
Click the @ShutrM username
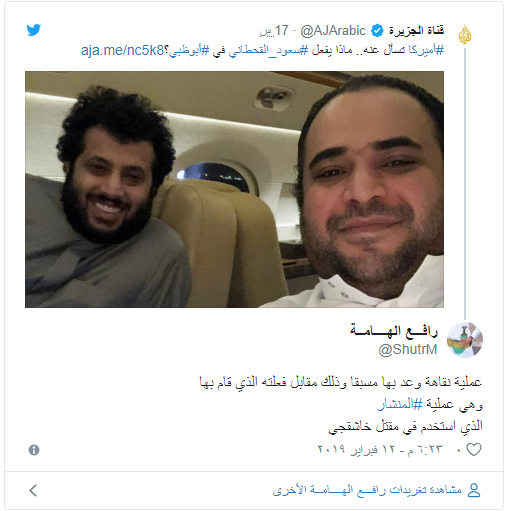point(408,349)
